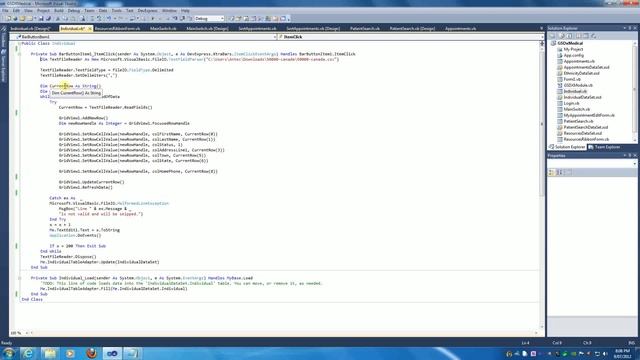The width and height of the screenshot is (640, 360).
Task: Select IndividualDataSet.xsd in Solution Explorer
Action: coord(582,98)
